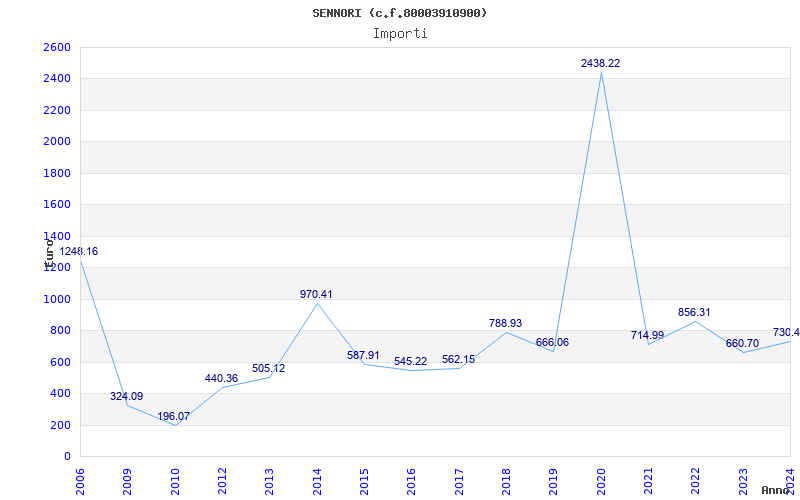Select x-axis year 2012
Viewport: 800px width, 500px height.
[x=222, y=481]
